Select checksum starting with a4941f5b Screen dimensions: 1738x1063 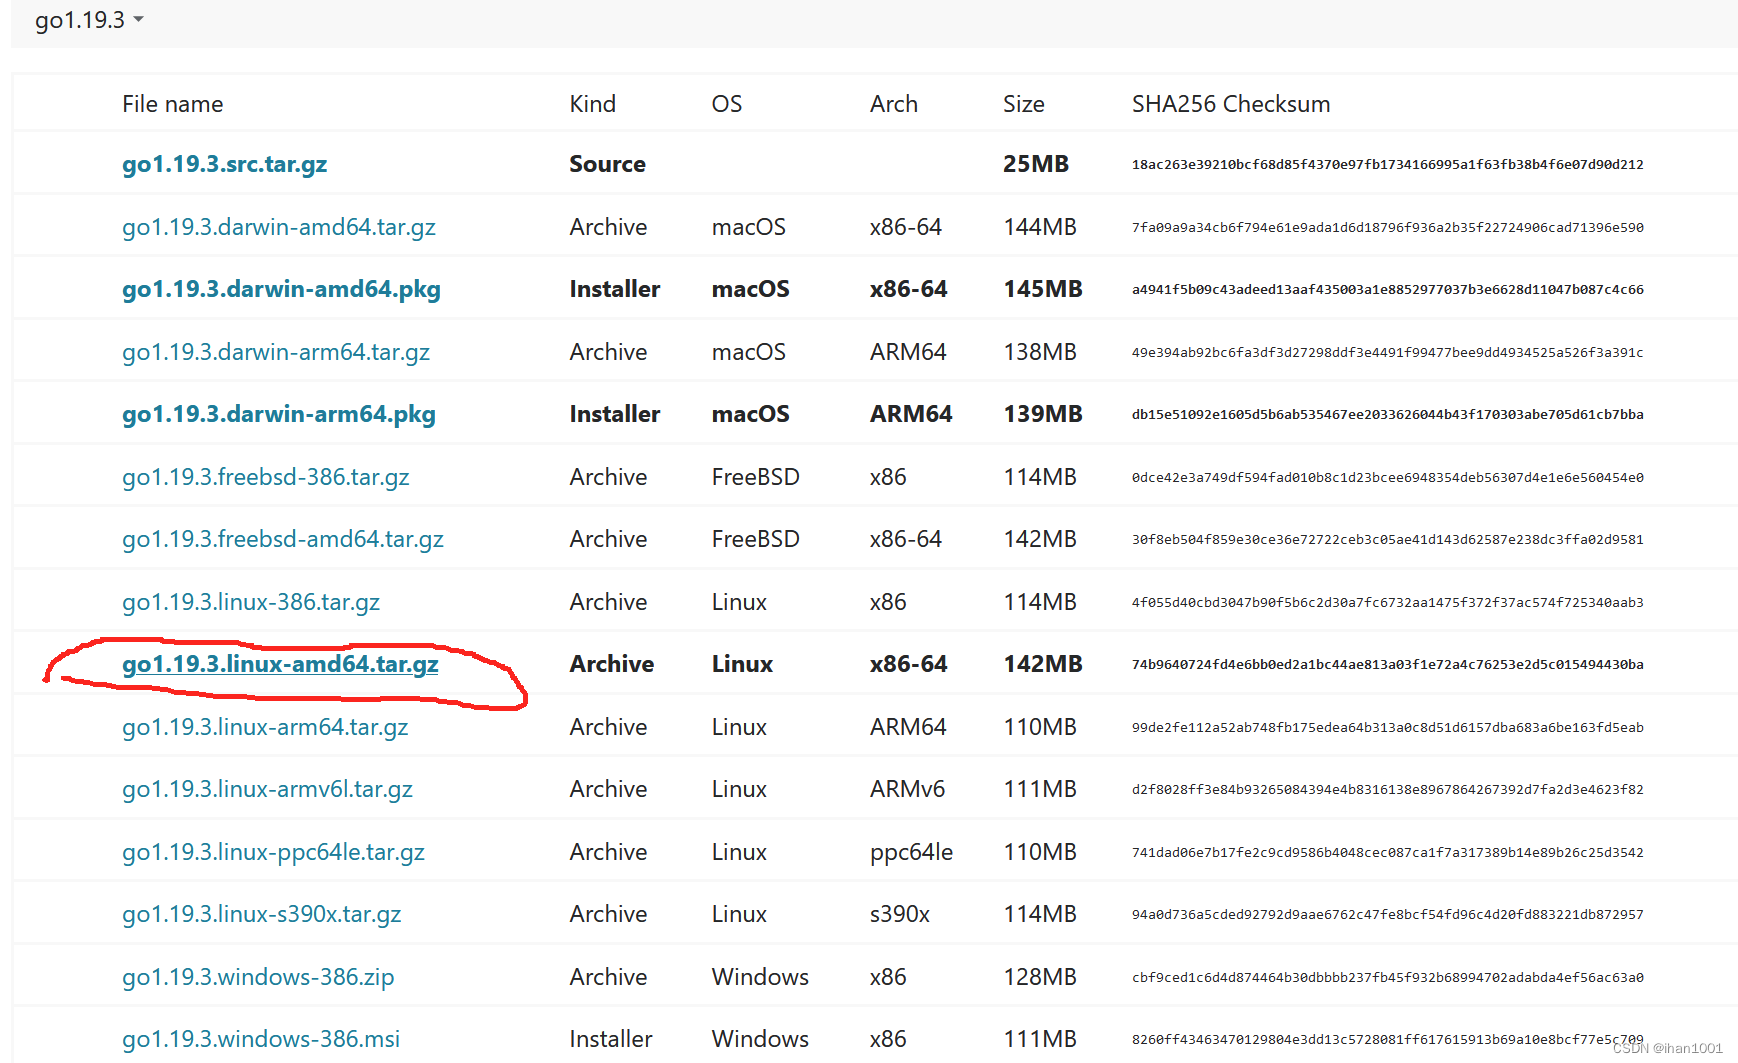(1388, 290)
